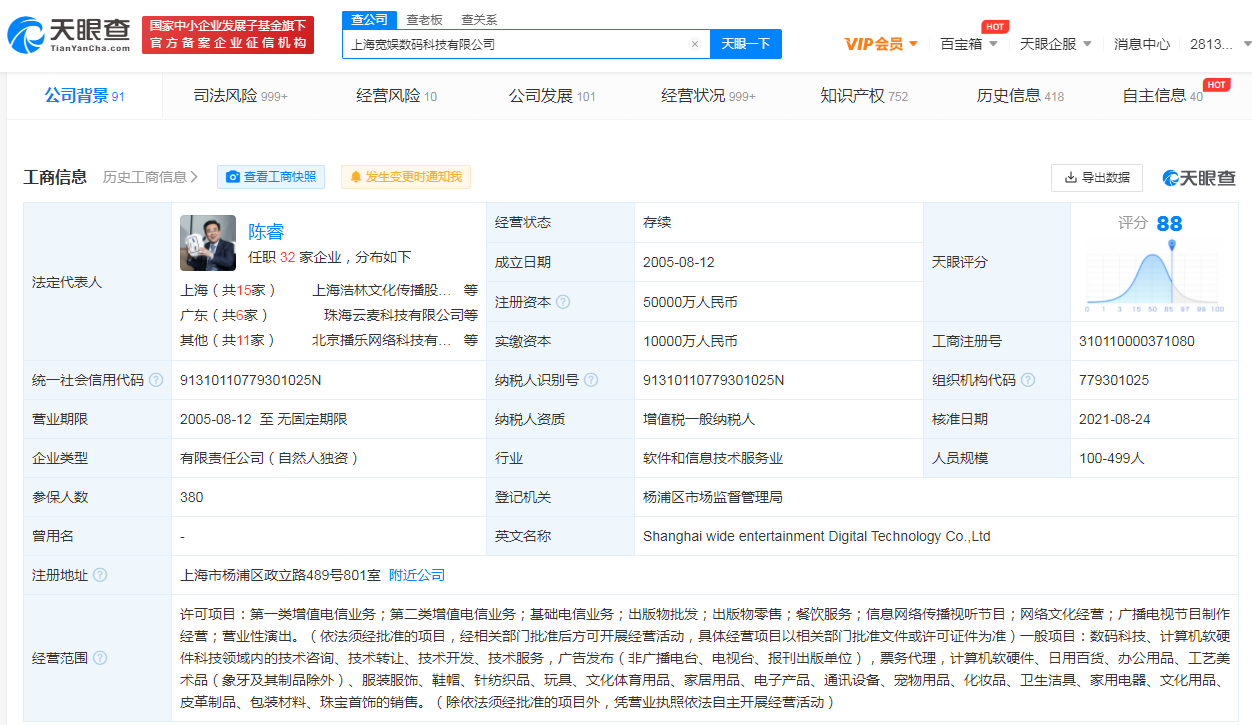1252x725 pixels.
Task: Click the registered capital 50000万人民币
Action: 690,302
